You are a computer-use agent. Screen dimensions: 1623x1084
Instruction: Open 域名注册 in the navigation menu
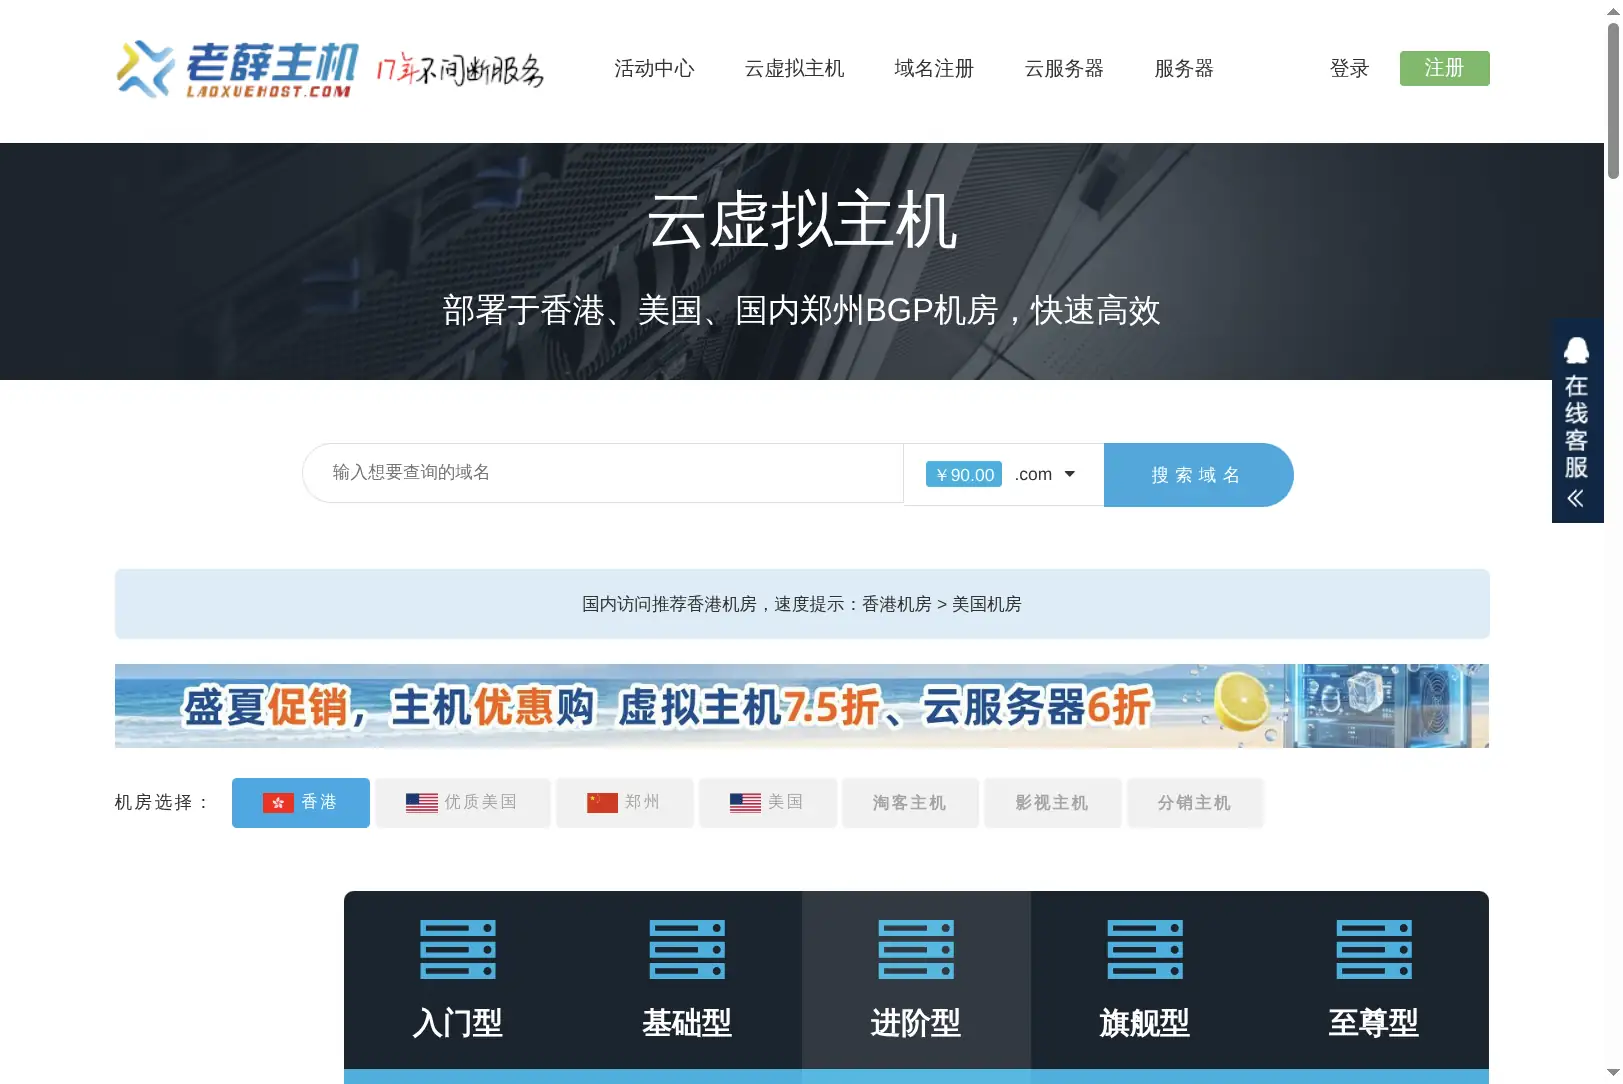934,69
